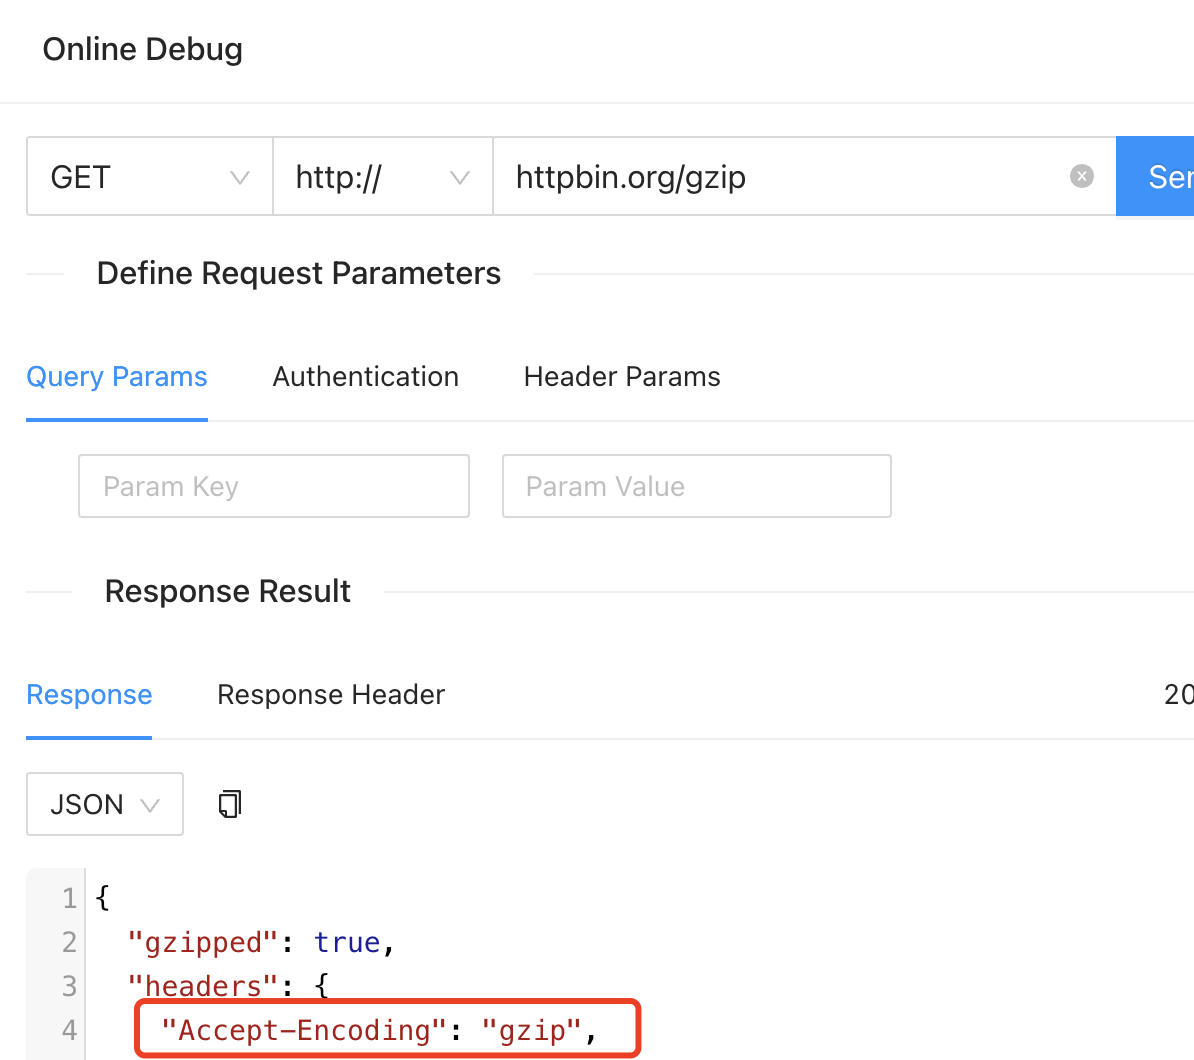Click the "headers" key on line 3
This screenshot has width=1194, height=1060.
click(x=203, y=986)
